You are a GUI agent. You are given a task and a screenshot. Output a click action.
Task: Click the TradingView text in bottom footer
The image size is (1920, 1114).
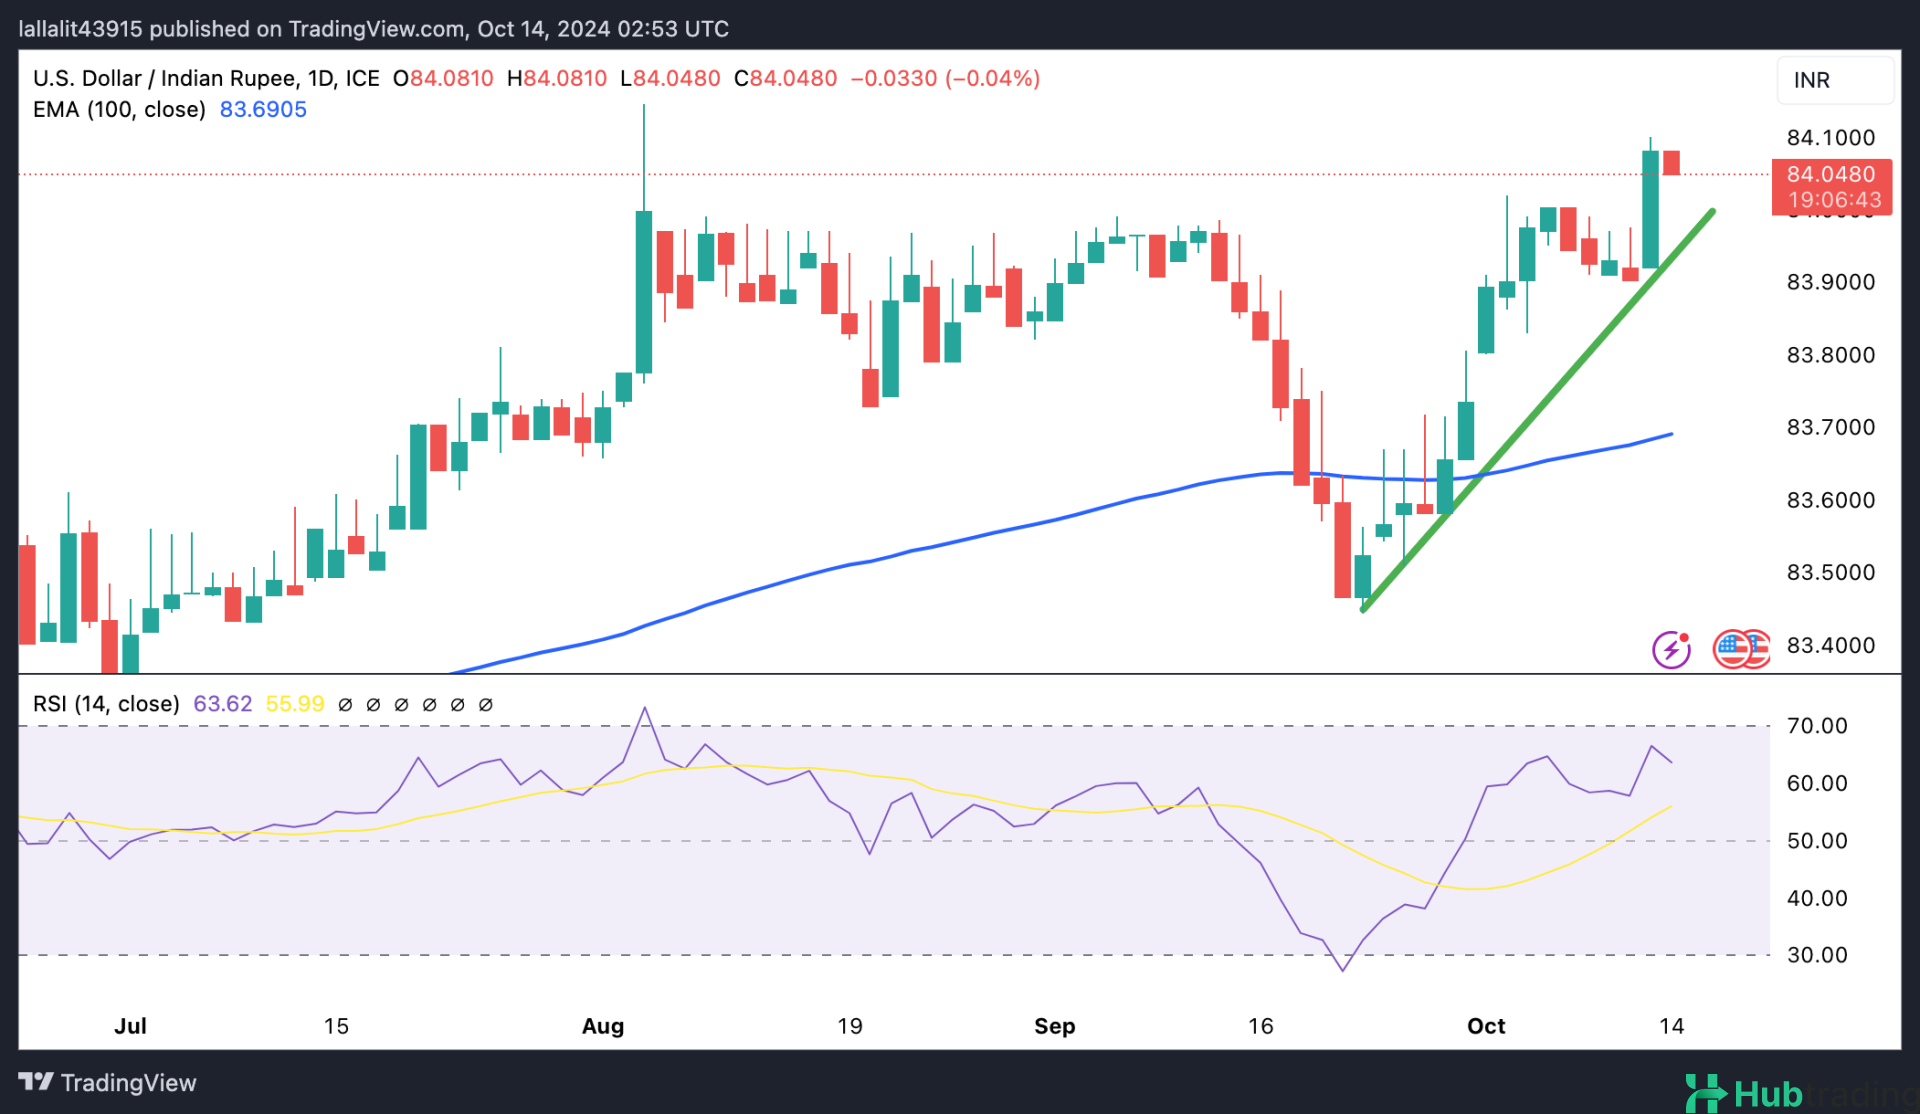tap(128, 1083)
